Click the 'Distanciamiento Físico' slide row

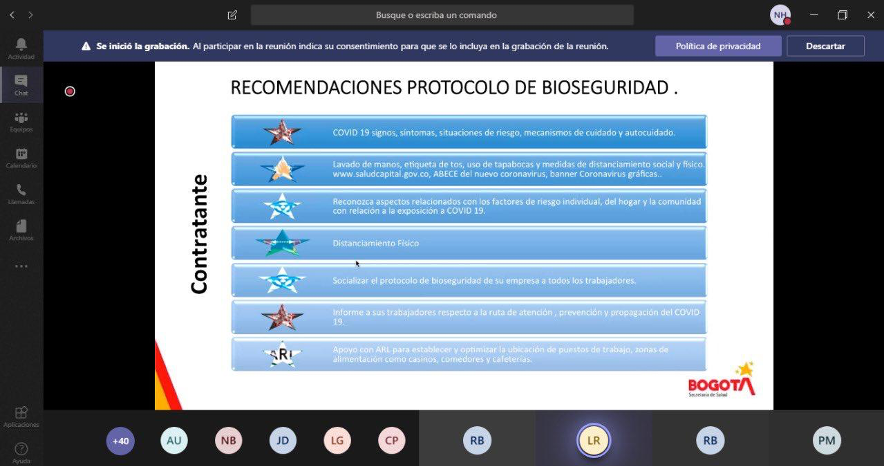pos(469,243)
